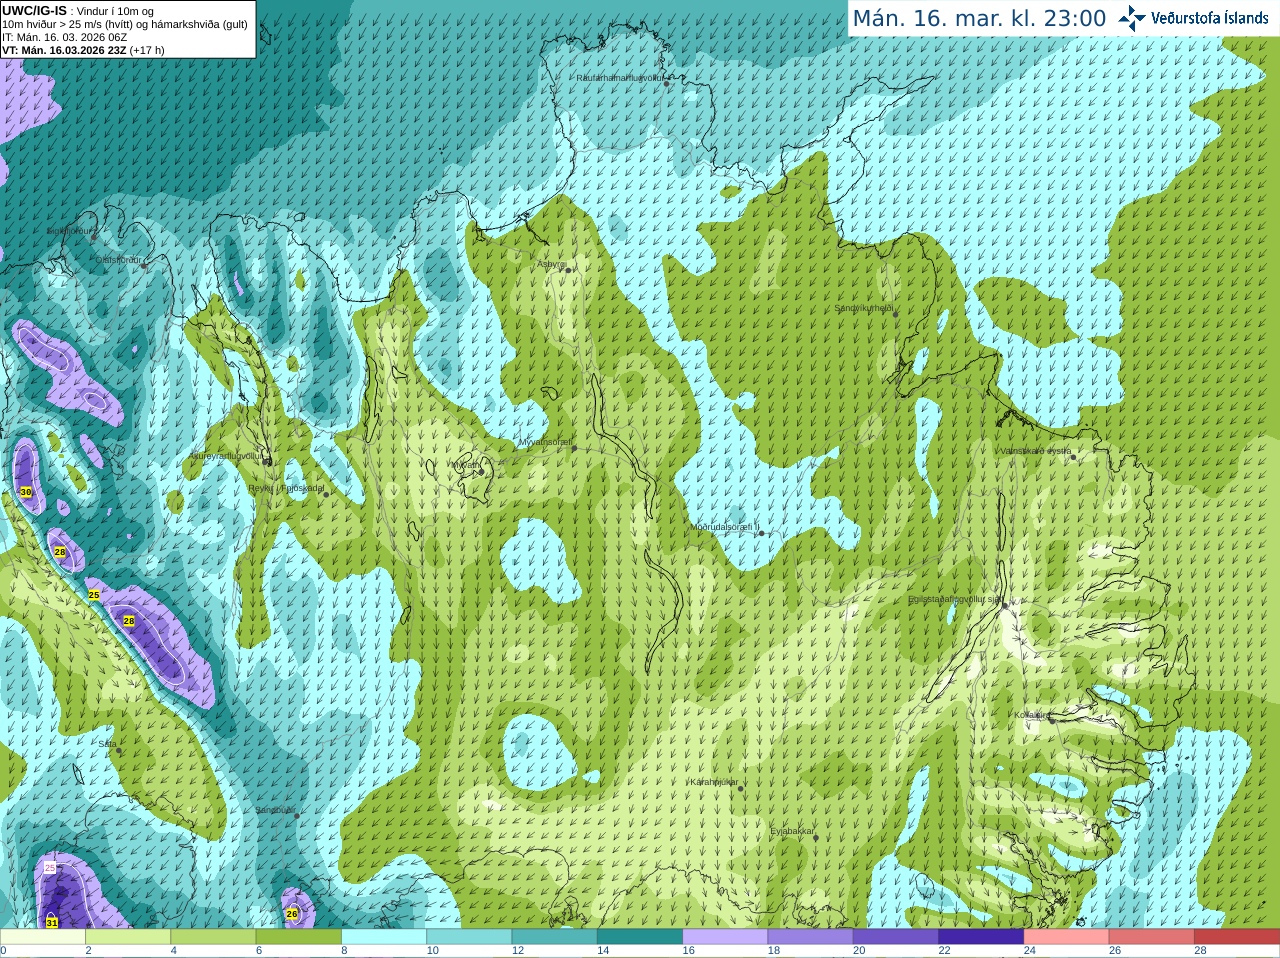The height and width of the screenshot is (958, 1280).
Task: Click the Mývatnsöræfi station dot
Action: click(574, 448)
